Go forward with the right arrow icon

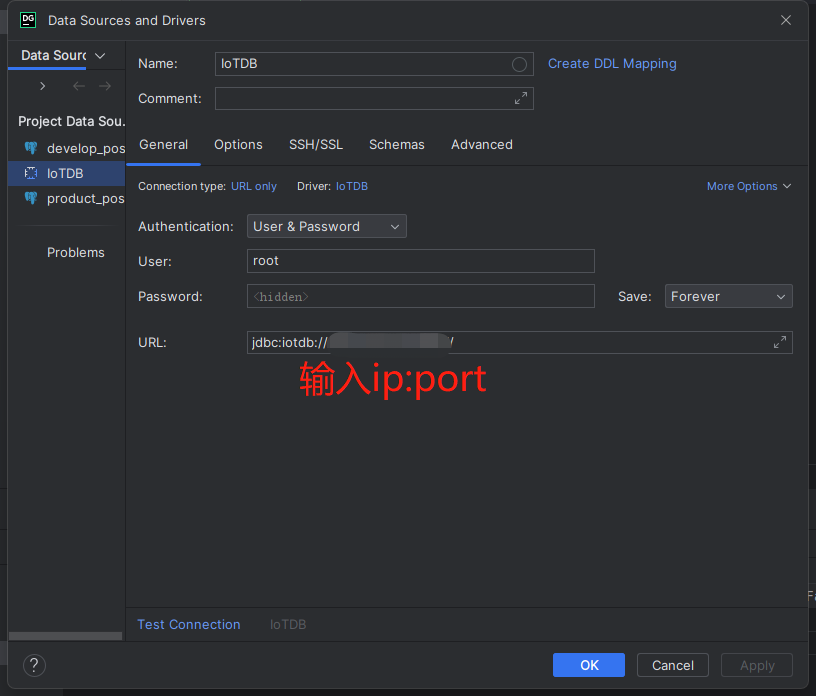coord(105,86)
